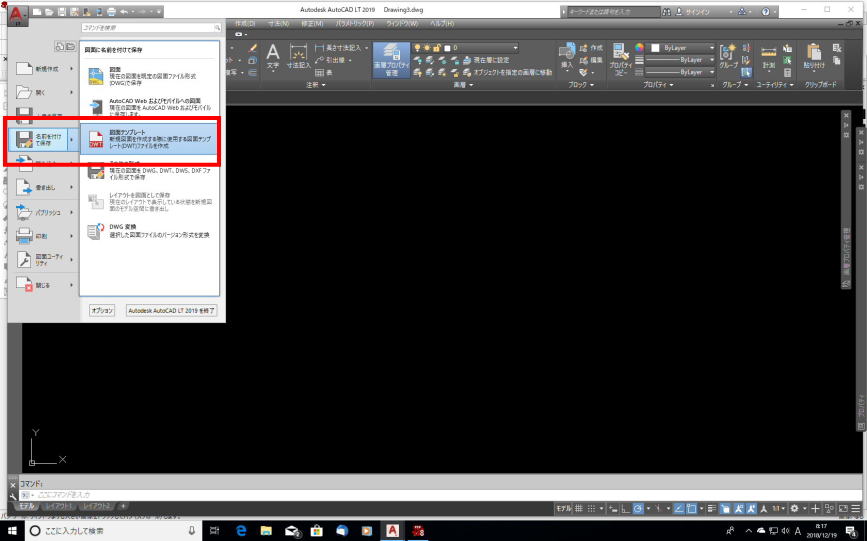Open the 閉じる (Close) menu entry
The image size is (867, 541).
44,285
